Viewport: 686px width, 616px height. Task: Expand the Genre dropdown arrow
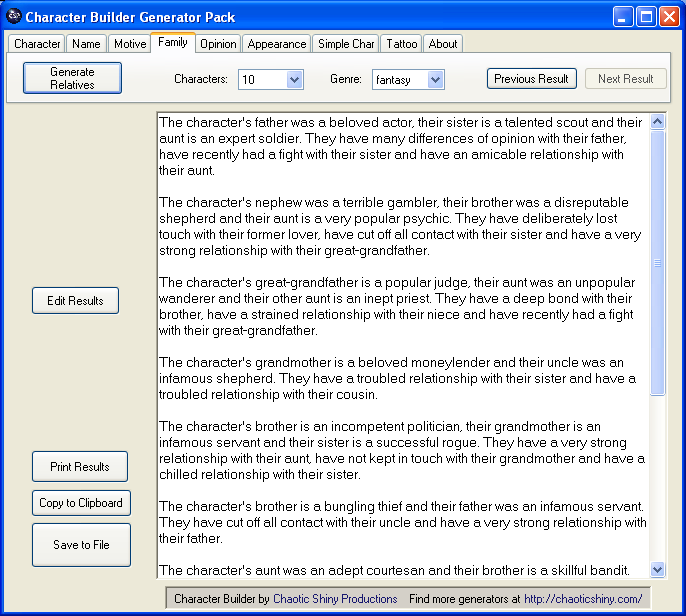(436, 80)
